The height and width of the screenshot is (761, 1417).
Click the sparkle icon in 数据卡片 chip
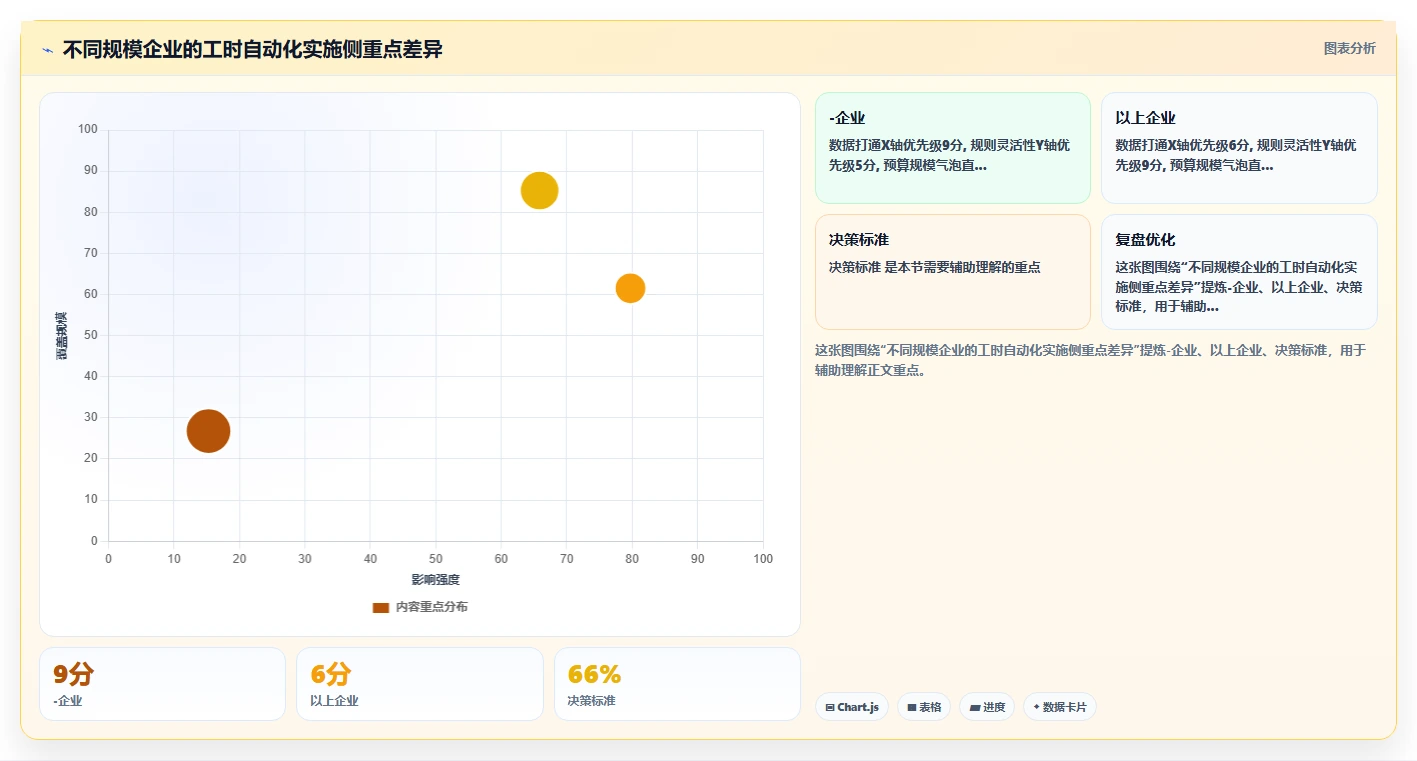coord(1037,707)
